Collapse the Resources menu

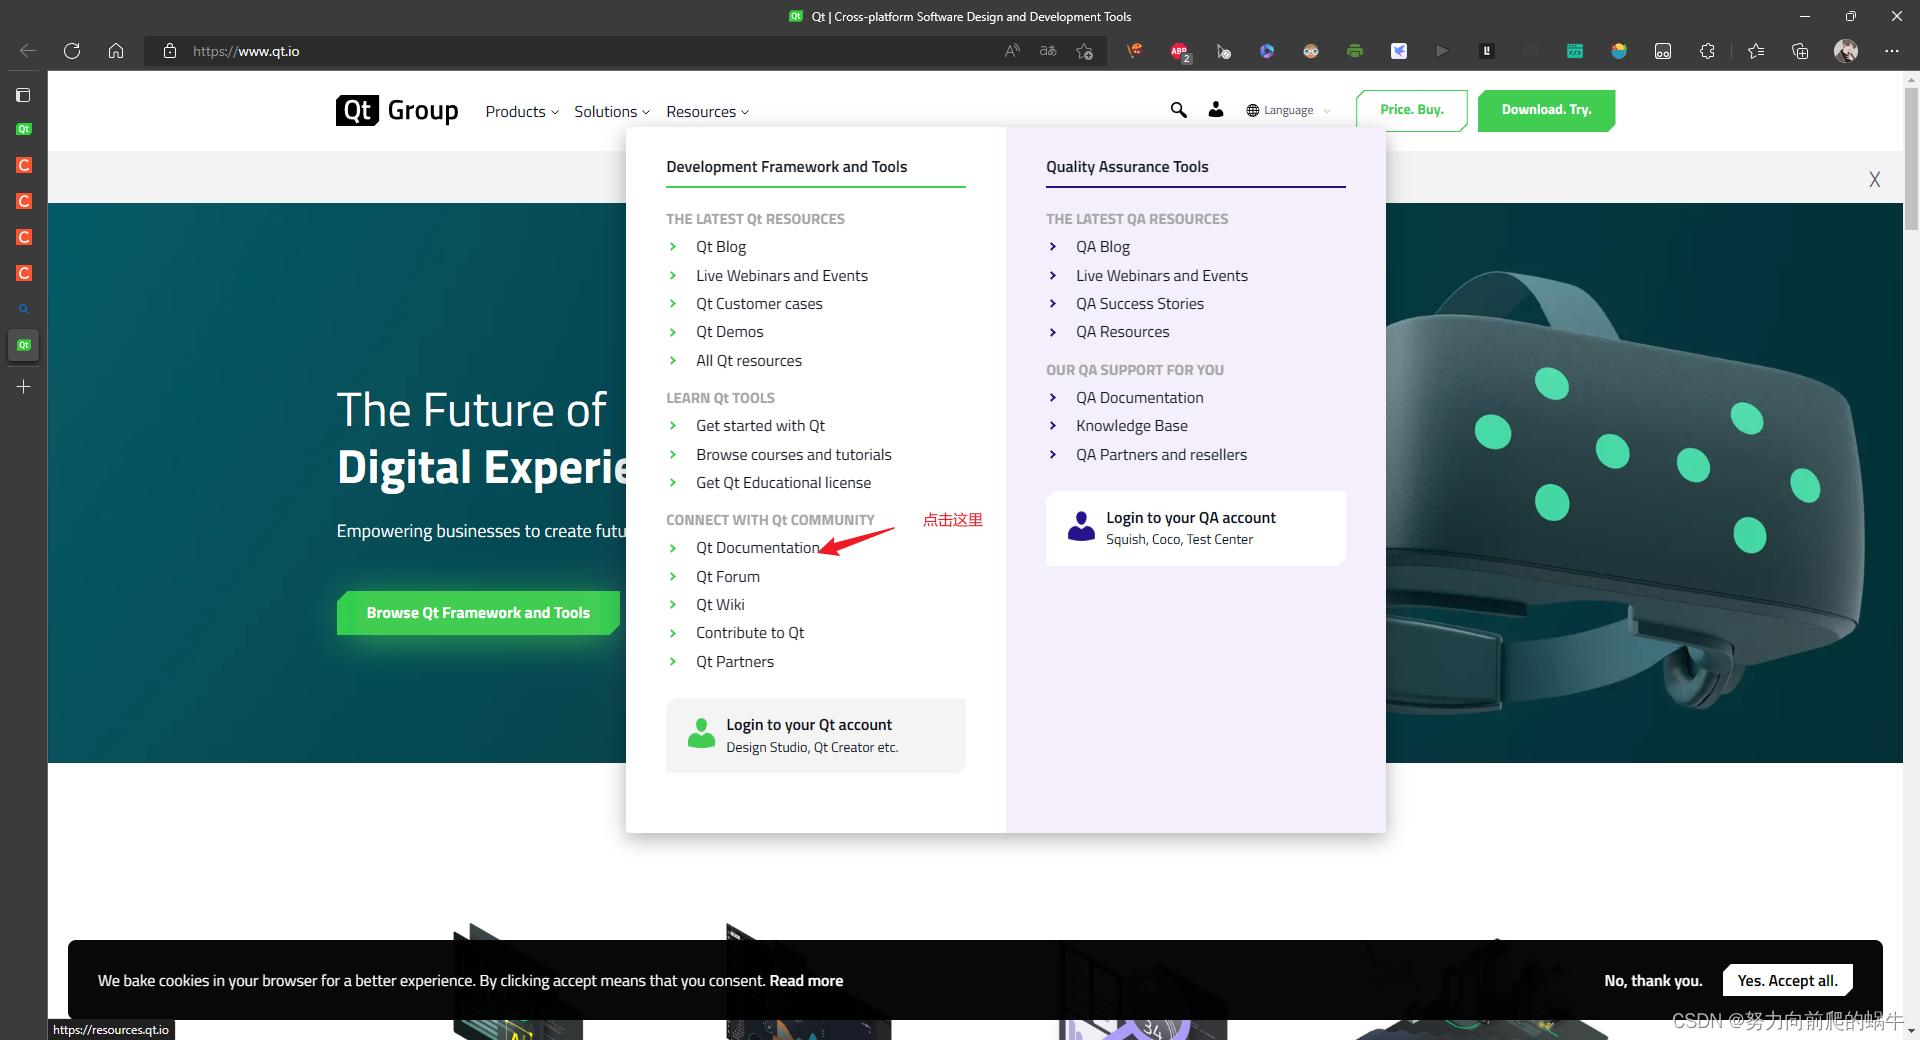coord(708,111)
